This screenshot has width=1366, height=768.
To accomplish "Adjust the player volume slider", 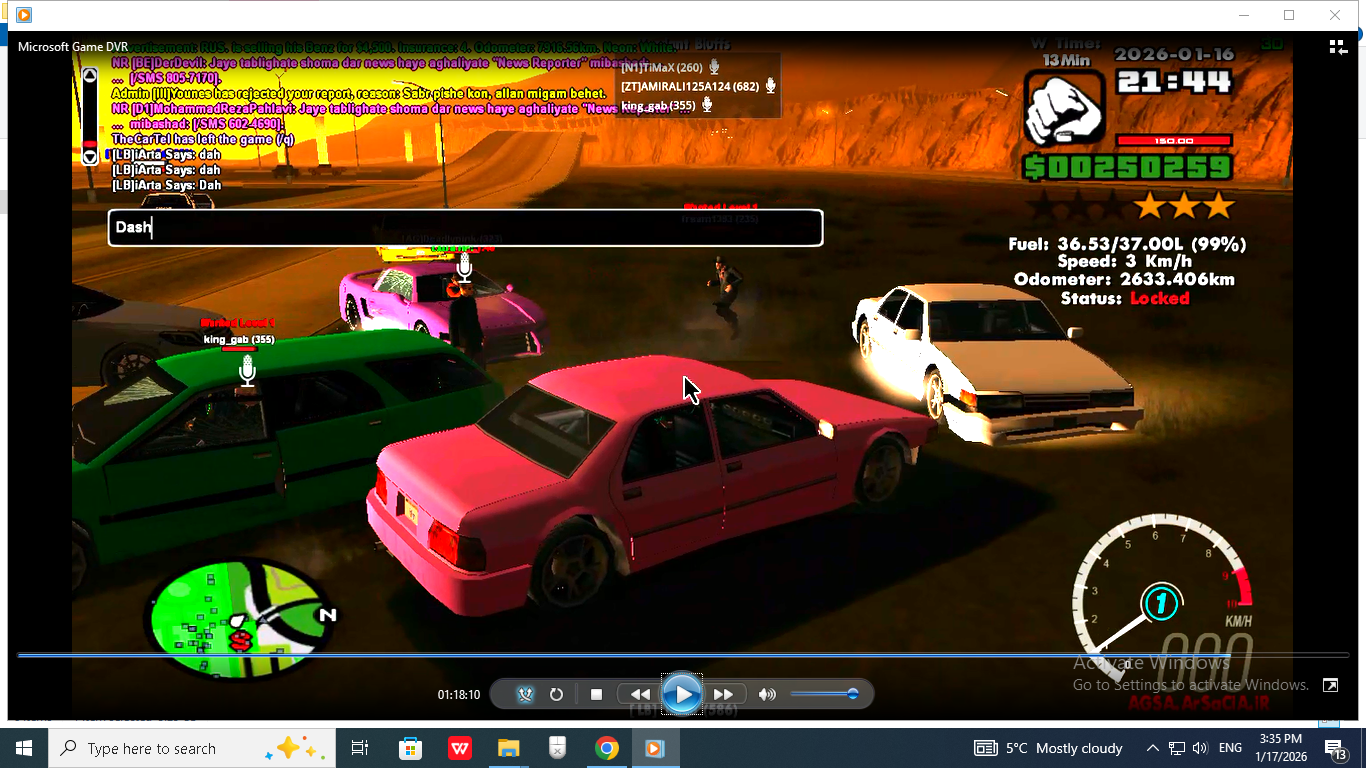I will coord(825,694).
